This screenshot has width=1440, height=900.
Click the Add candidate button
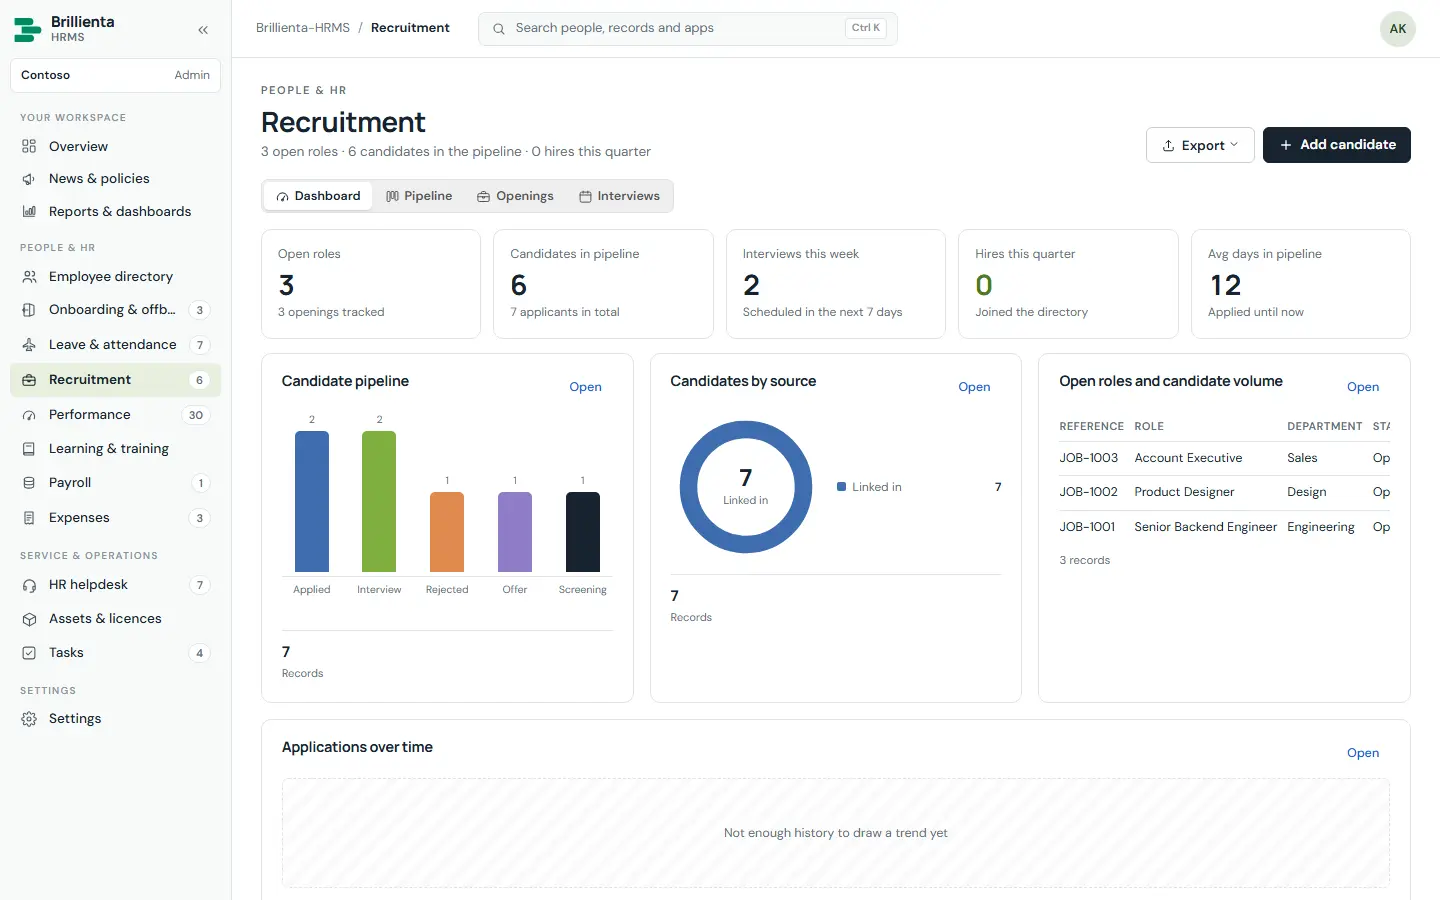[x=1336, y=145]
